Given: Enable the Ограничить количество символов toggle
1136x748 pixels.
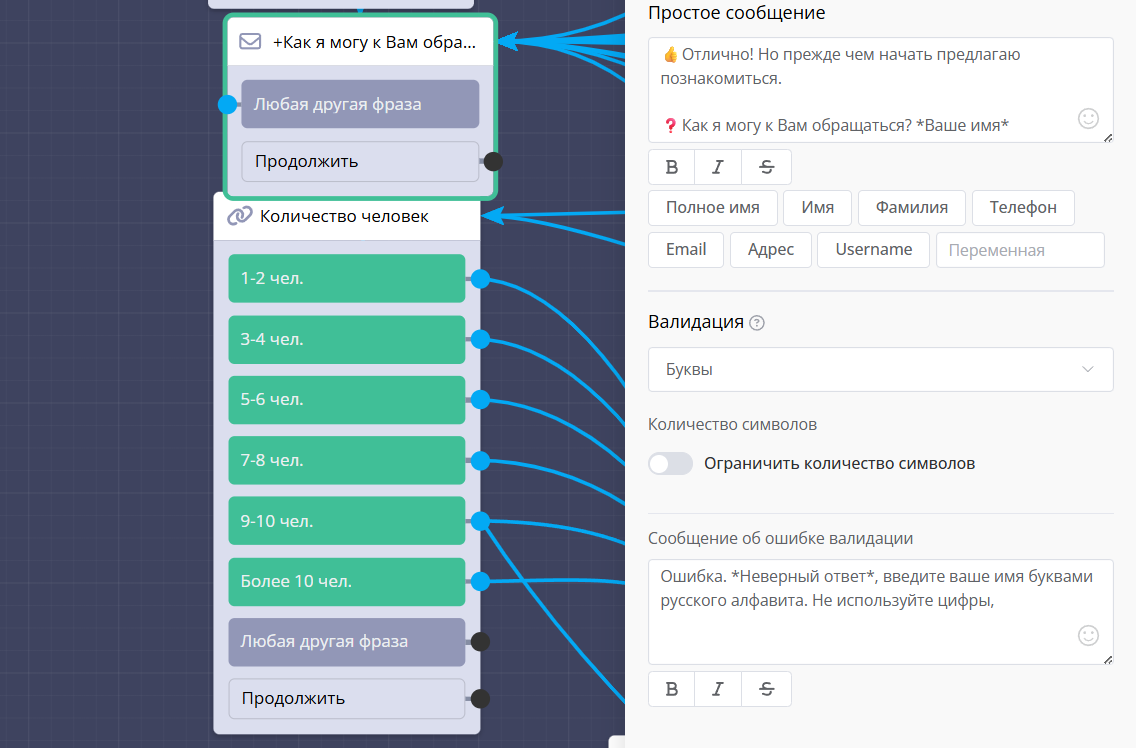Looking at the screenshot, I should click(670, 464).
